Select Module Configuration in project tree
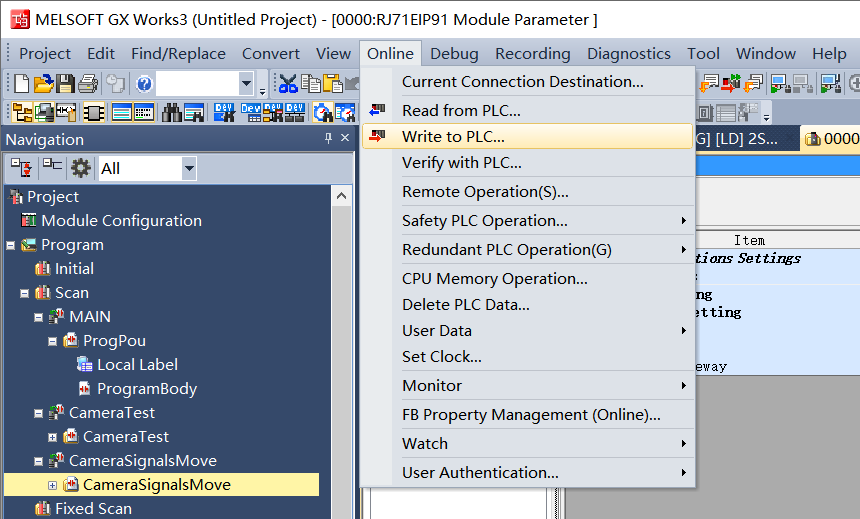The width and height of the screenshot is (860, 519). point(121,221)
